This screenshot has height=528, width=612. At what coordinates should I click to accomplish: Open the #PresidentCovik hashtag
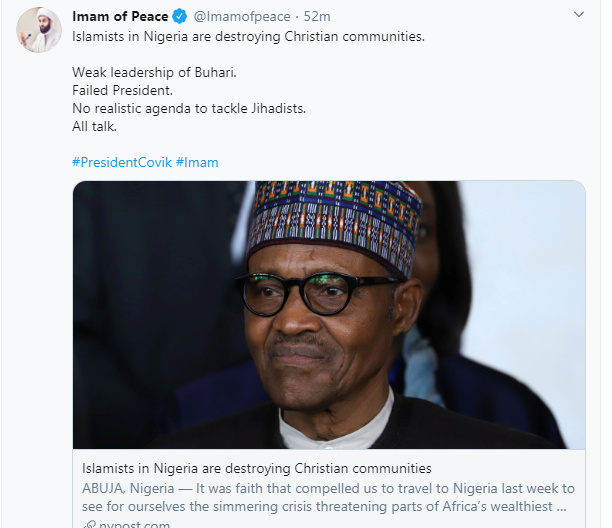tap(122, 162)
